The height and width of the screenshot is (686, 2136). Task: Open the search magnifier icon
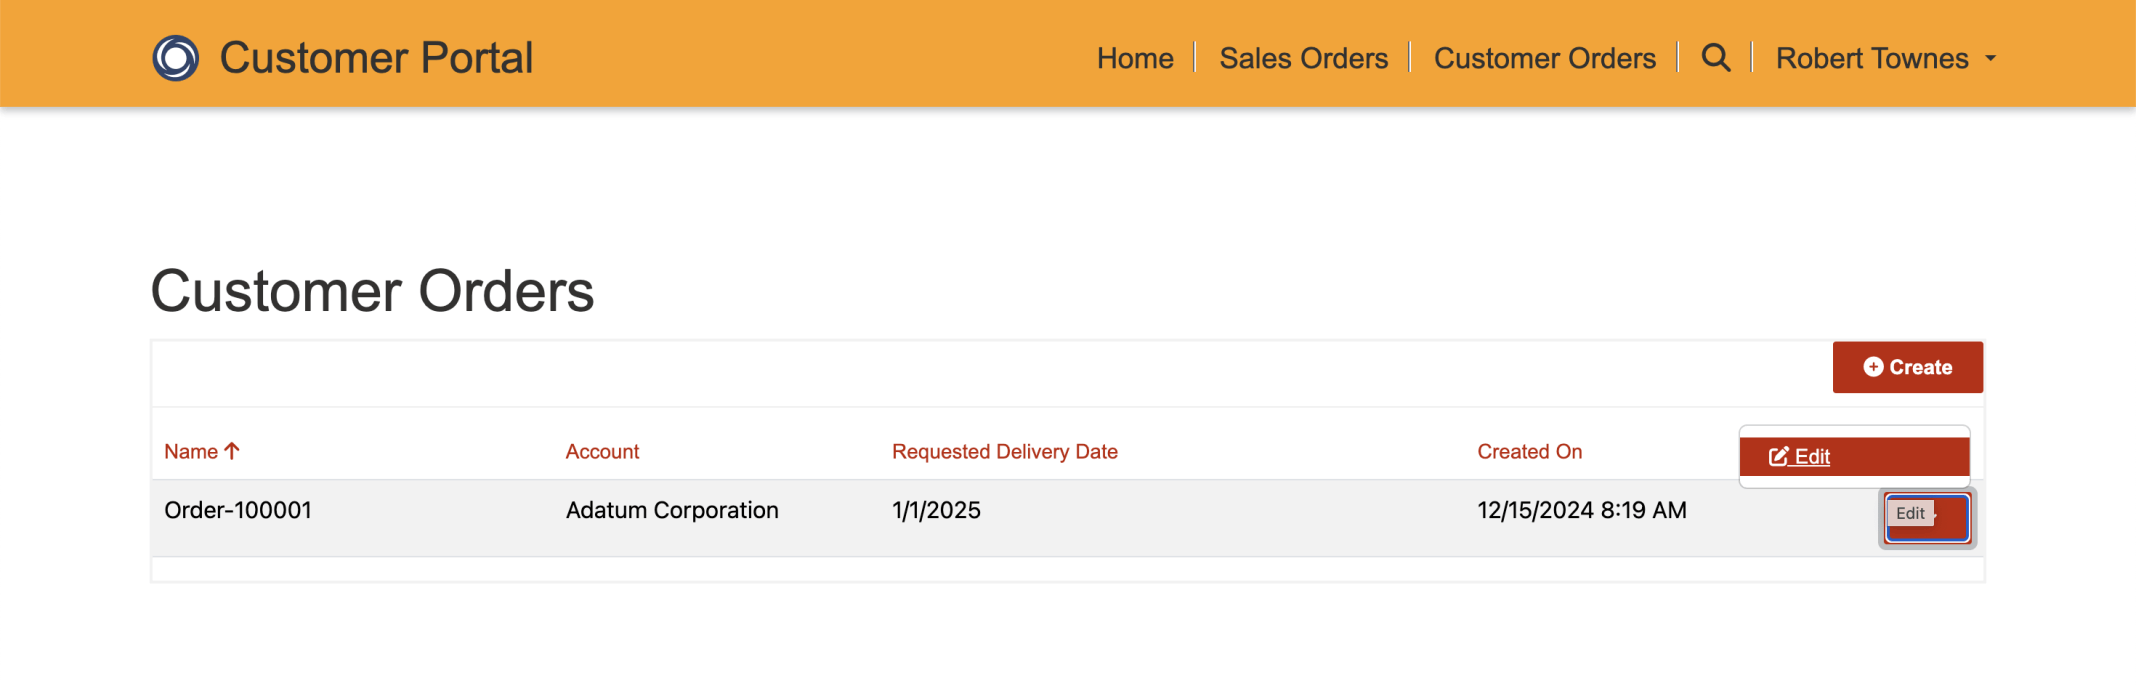click(x=1716, y=58)
